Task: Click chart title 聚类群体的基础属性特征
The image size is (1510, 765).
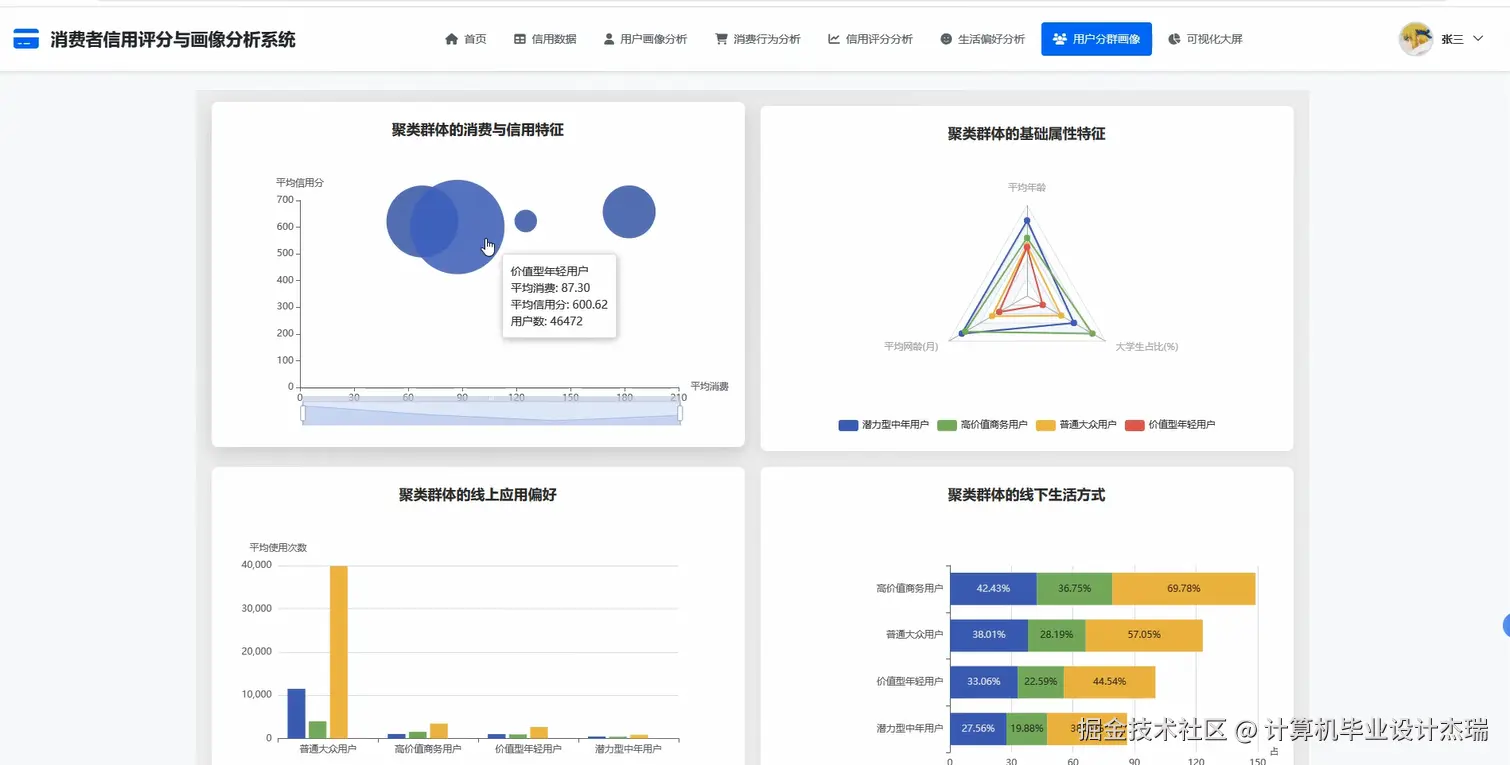Action: [x=1026, y=134]
